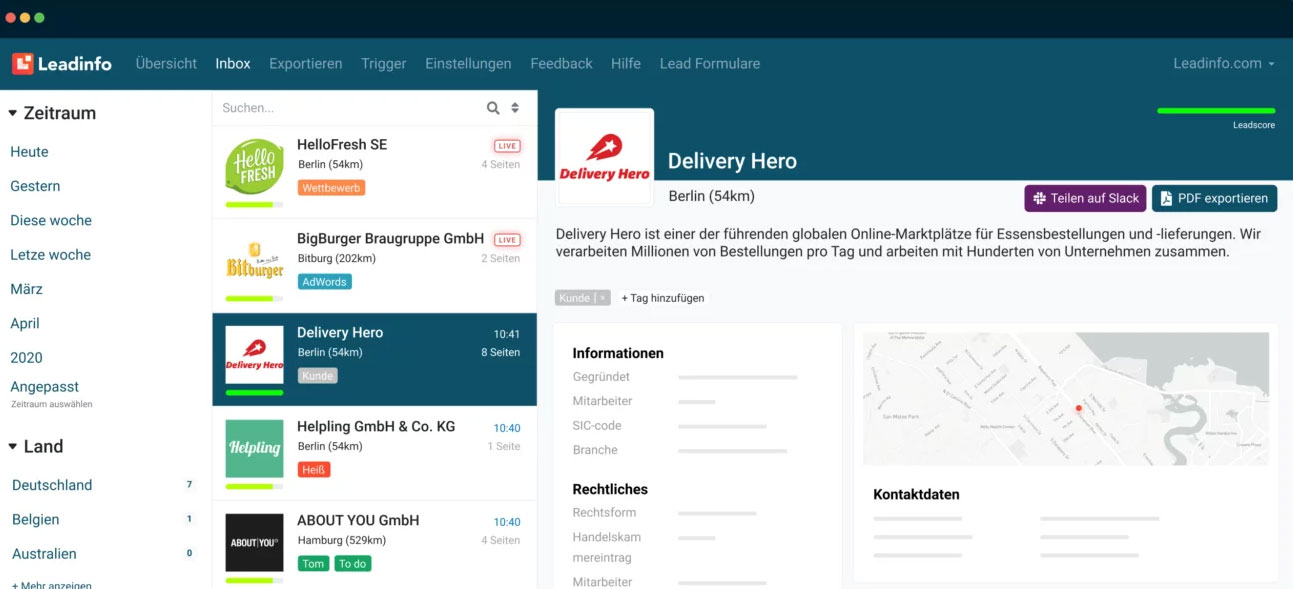This screenshot has height=589, width=1293.
Task: Open the Trigger section
Action: (x=384, y=63)
